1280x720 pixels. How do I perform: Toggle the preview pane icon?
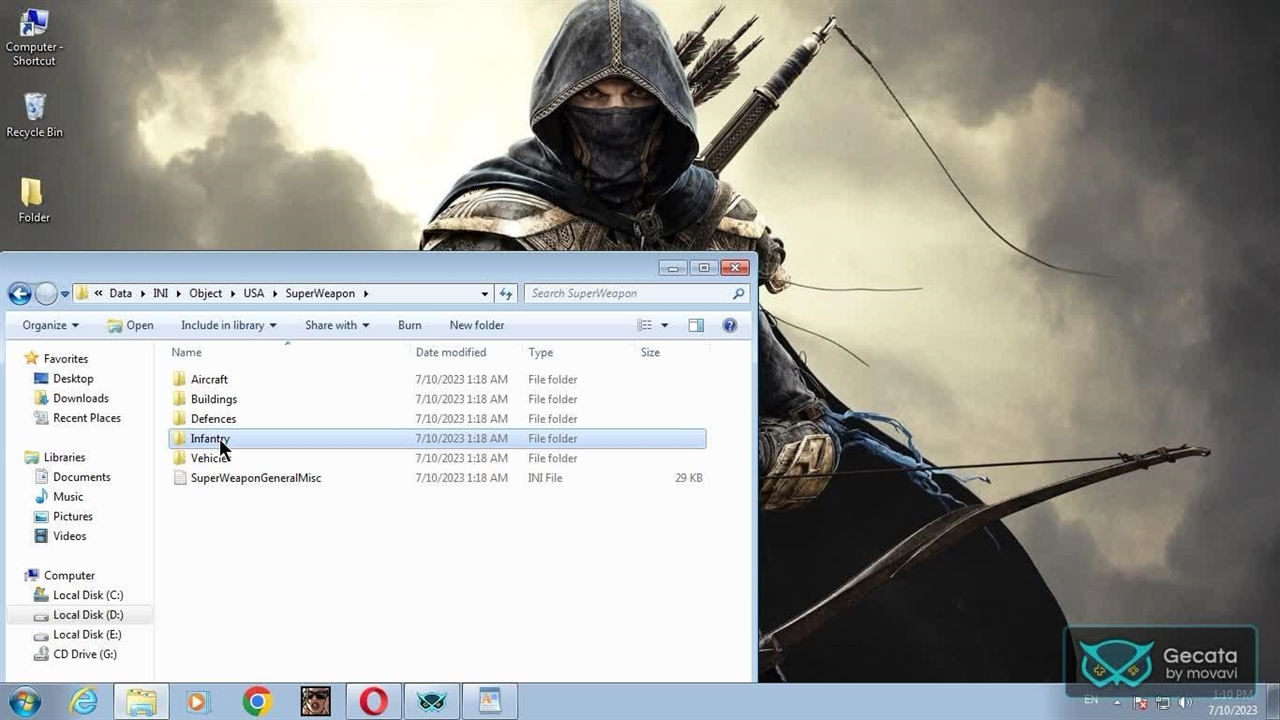point(696,325)
